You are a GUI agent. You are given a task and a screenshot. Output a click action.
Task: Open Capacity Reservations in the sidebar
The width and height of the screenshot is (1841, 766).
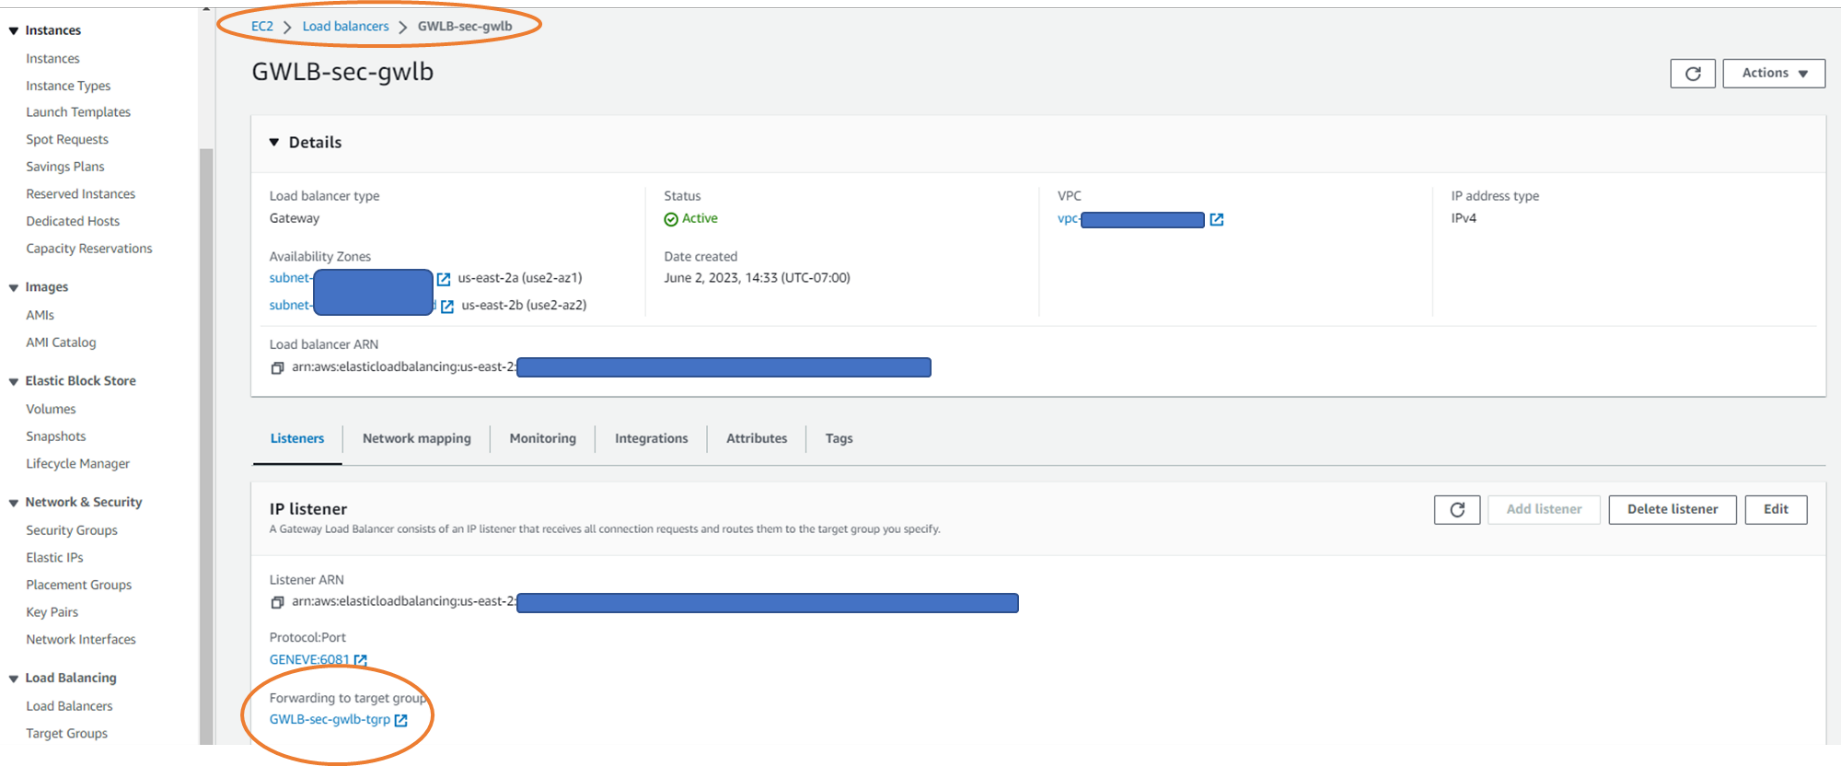[x=89, y=249]
